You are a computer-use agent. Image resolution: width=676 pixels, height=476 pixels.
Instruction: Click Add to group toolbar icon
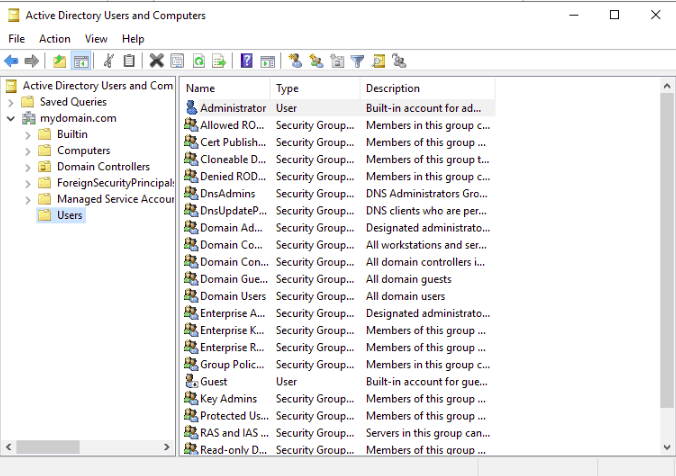coord(399,61)
